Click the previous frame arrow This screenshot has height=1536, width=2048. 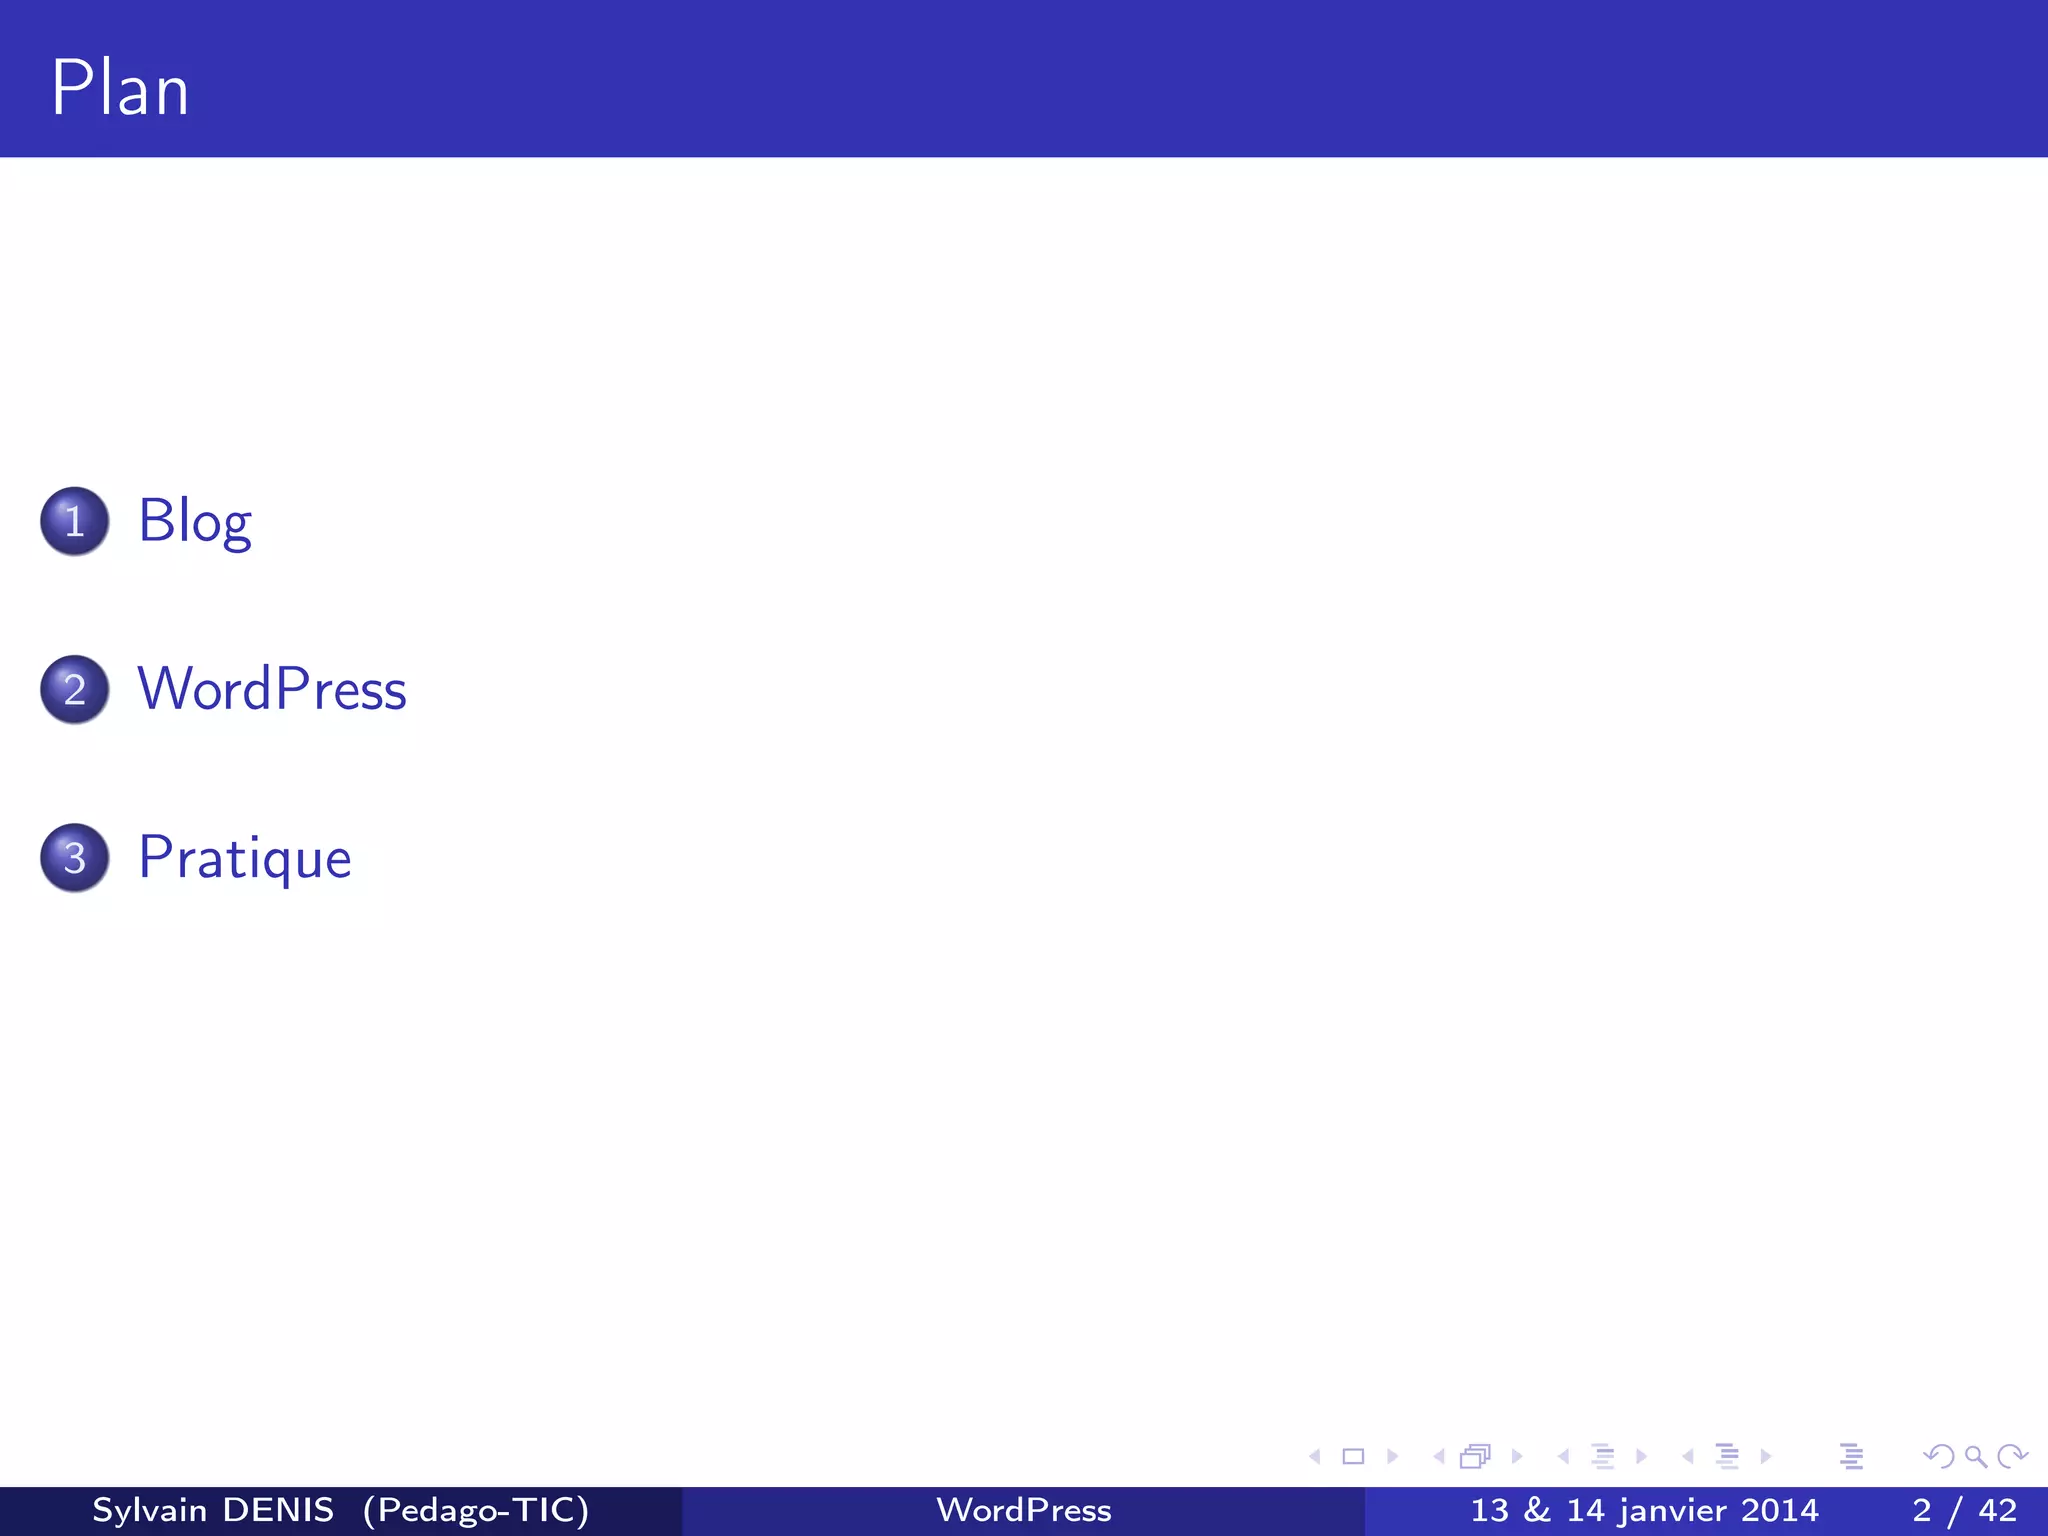pyautogui.click(x=1439, y=1457)
